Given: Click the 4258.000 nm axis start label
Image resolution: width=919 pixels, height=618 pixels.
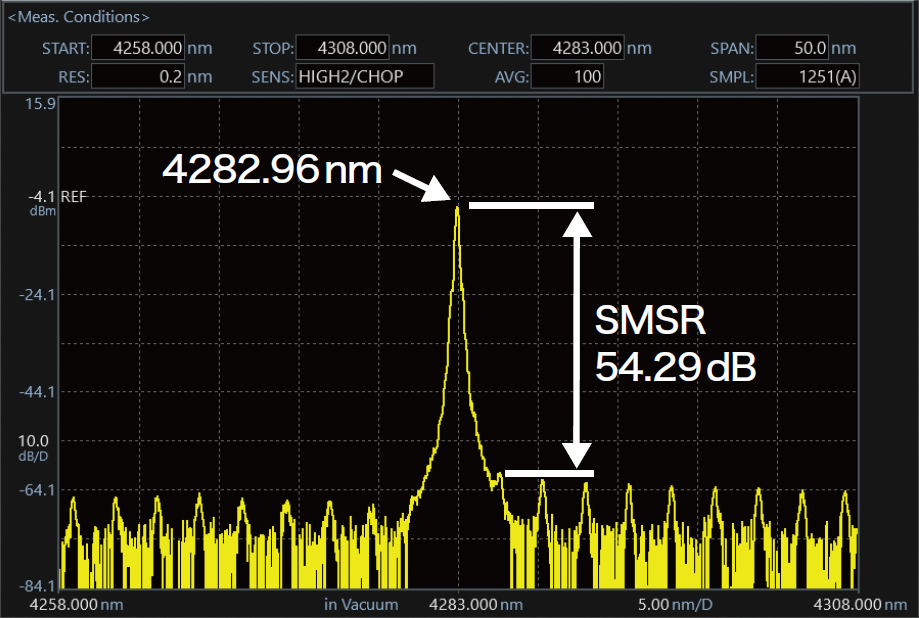Looking at the screenshot, I should pyautogui.click(x=76, y=605).
